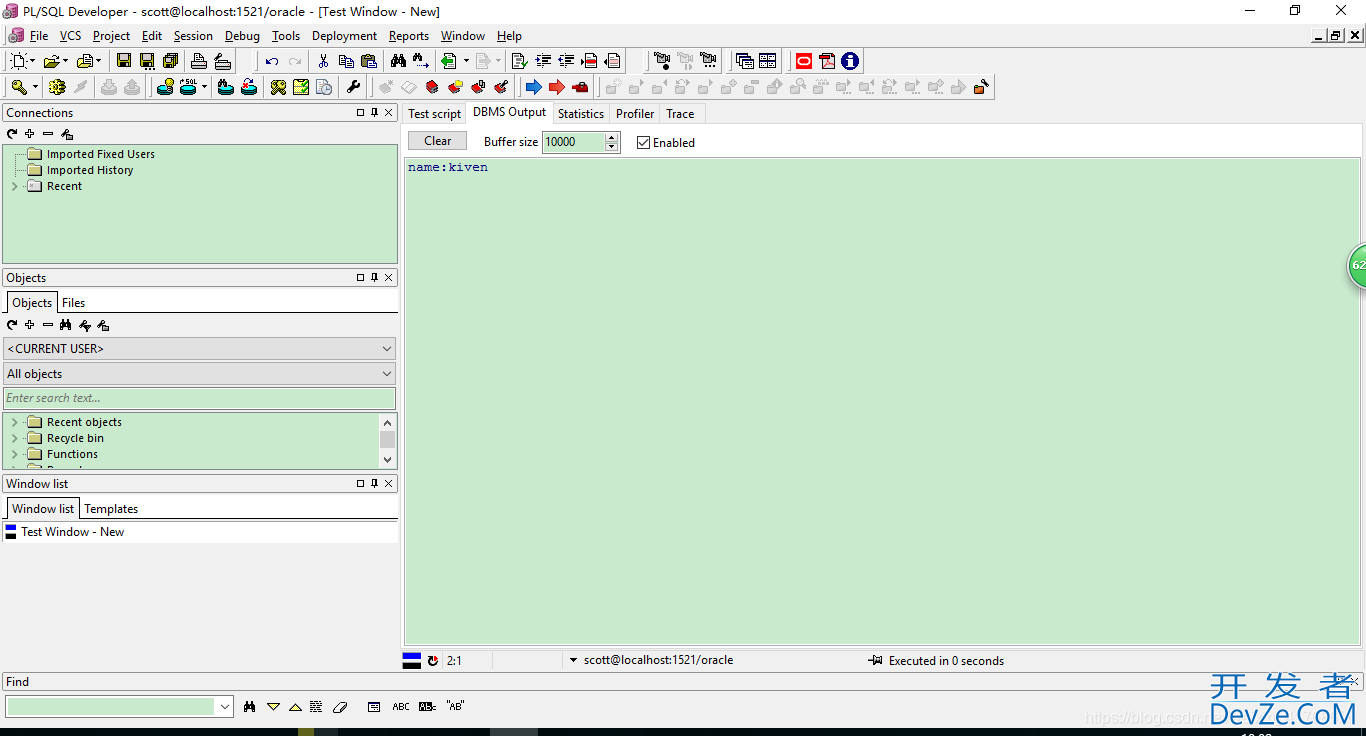
Task: Click the Save all stacked disks icon
Action: coord(170,61)
